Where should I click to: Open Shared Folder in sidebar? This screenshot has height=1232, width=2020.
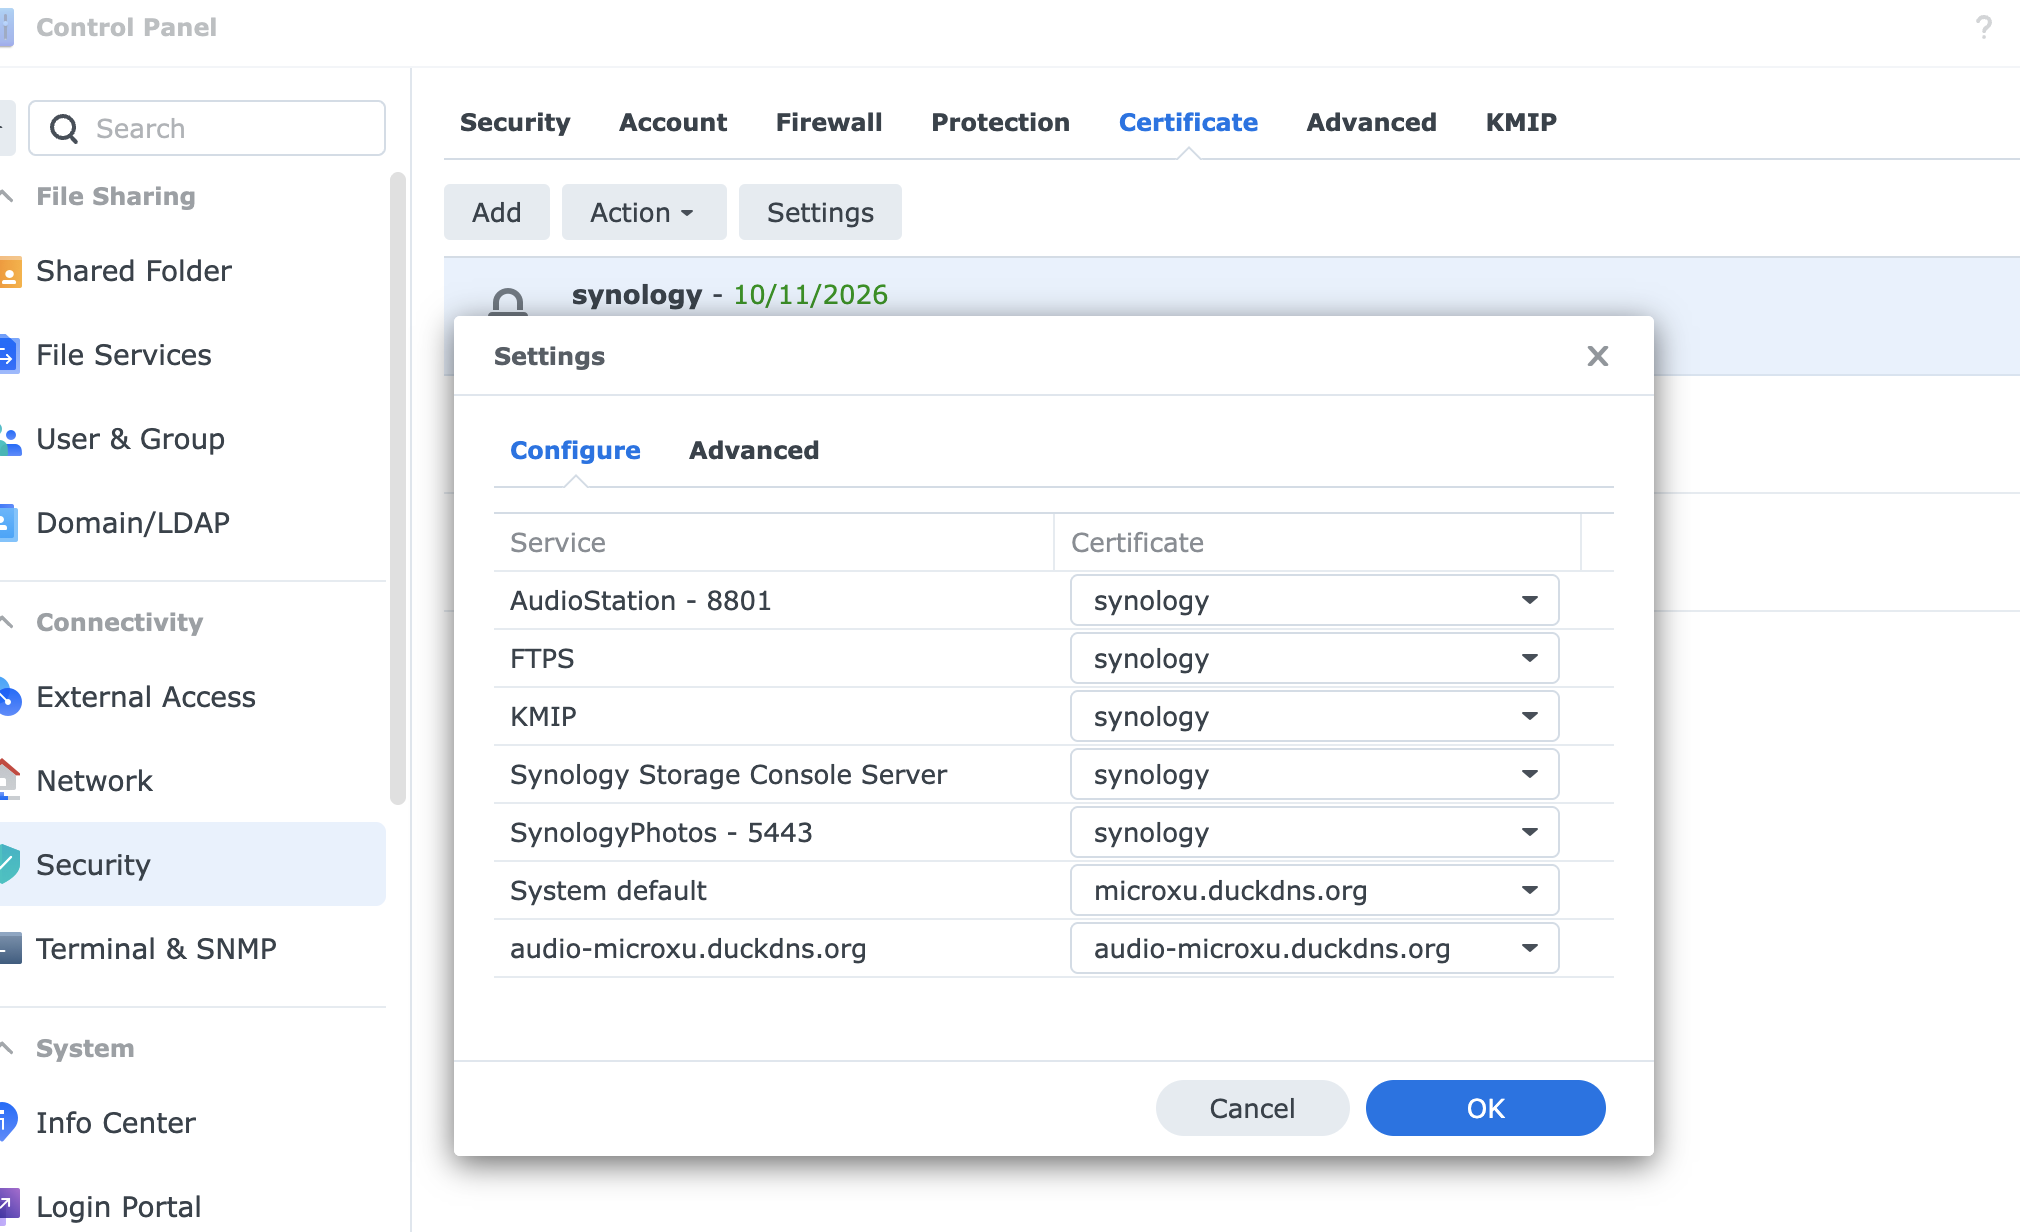(x=133, y=271)
